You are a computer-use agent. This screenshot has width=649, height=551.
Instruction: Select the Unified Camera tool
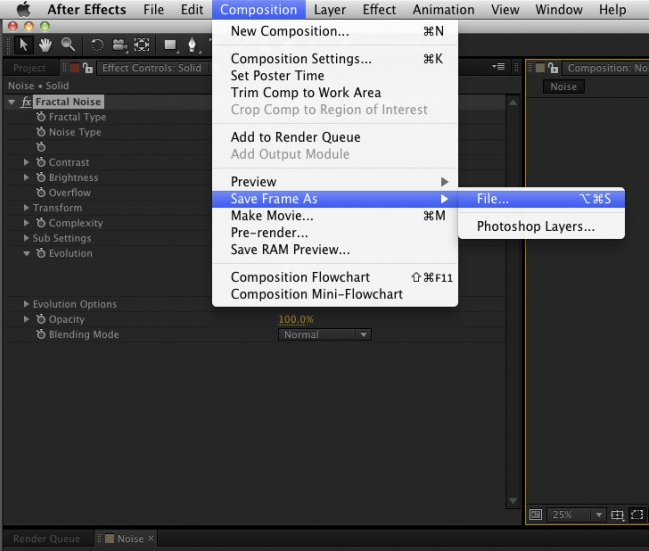tap(119, 45)
